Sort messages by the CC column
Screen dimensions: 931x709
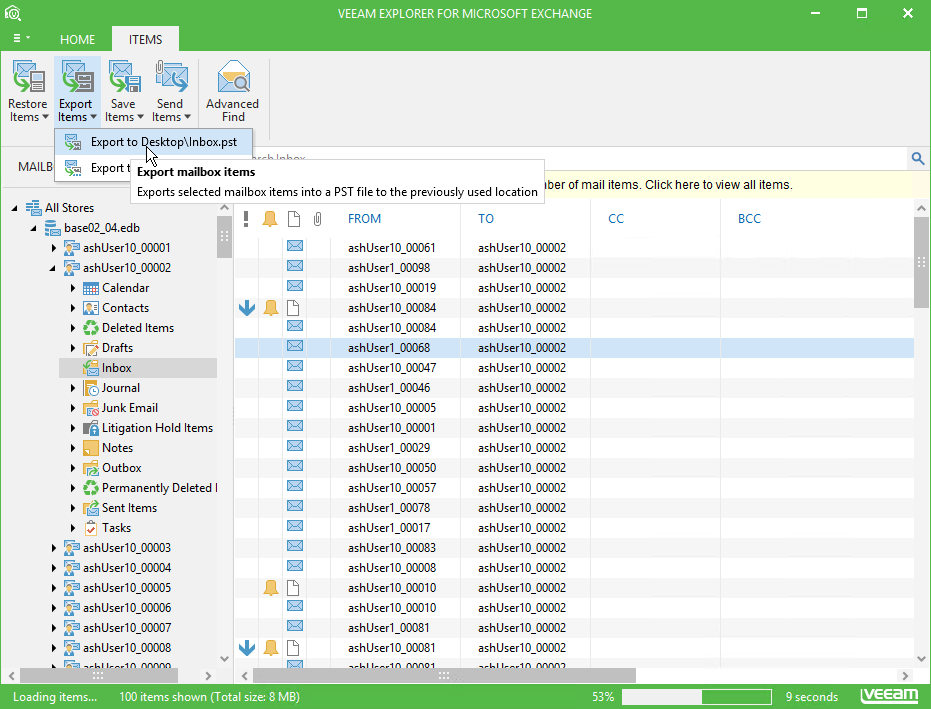point(616,219)
